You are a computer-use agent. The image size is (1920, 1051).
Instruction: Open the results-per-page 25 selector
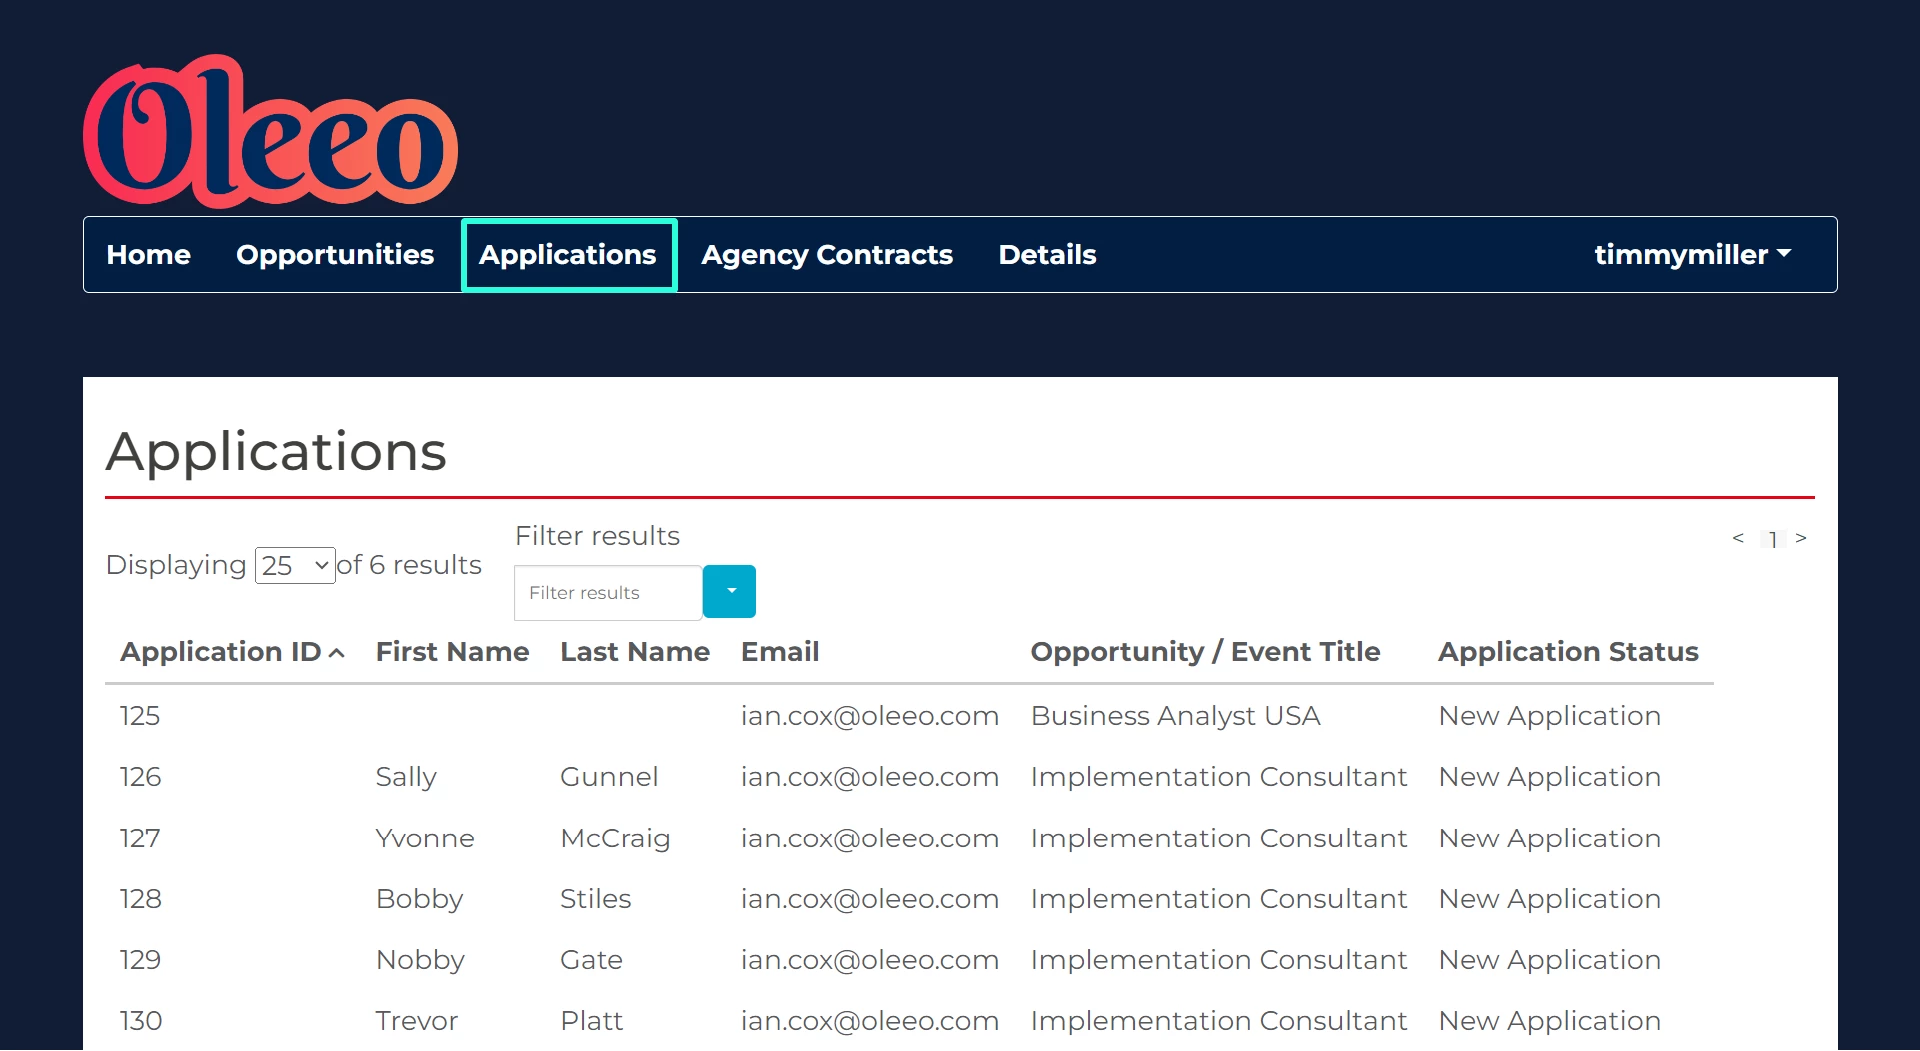pos(295,566)
